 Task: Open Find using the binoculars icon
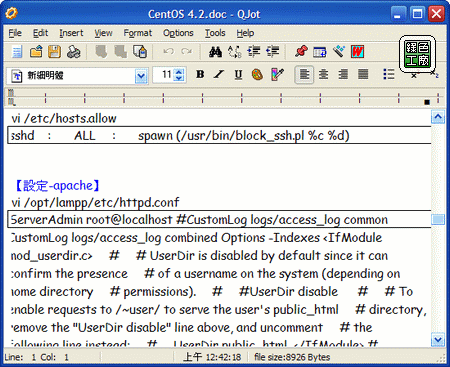[x=215, y=52]
